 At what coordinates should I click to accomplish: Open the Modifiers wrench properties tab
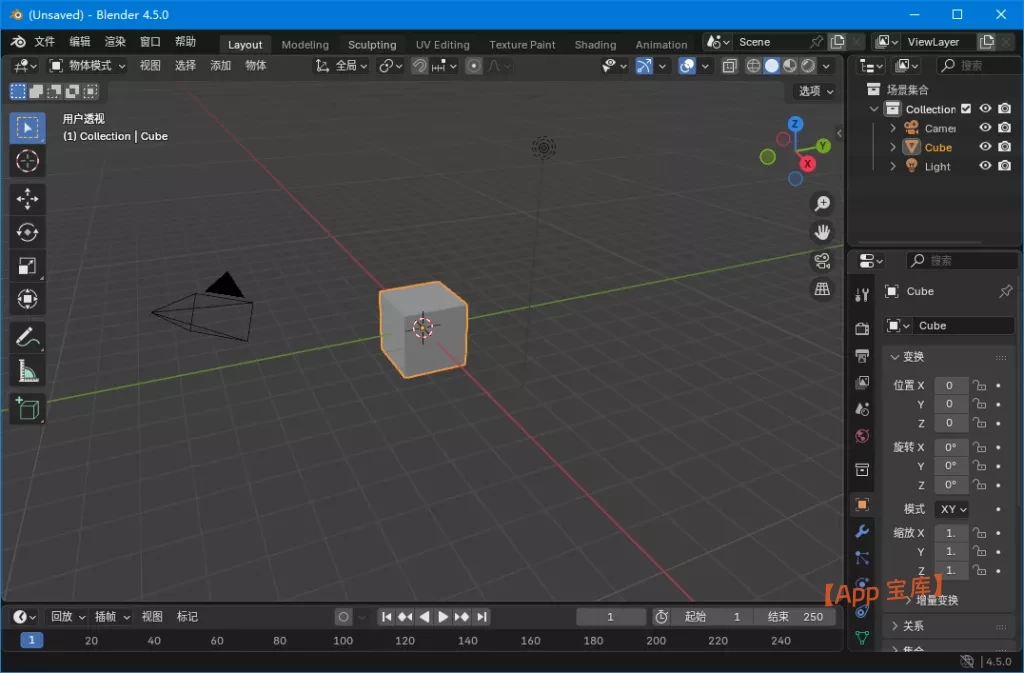(x=862, y=531)
